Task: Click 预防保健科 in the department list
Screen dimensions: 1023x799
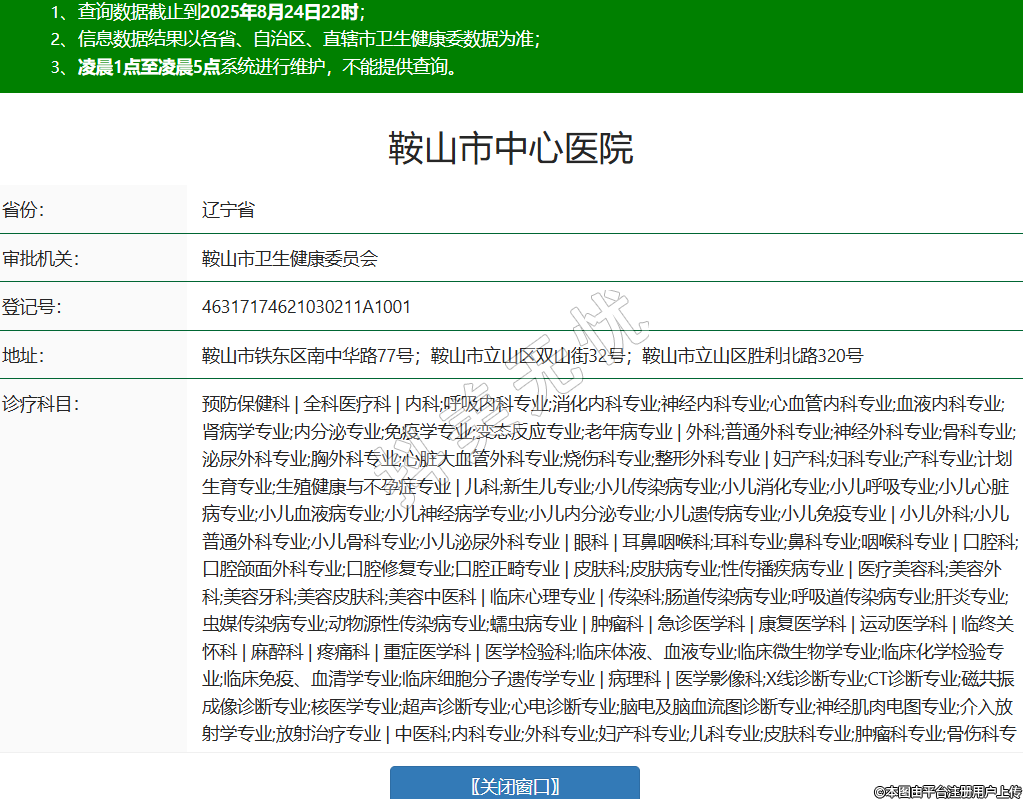Action: [245, 404]
